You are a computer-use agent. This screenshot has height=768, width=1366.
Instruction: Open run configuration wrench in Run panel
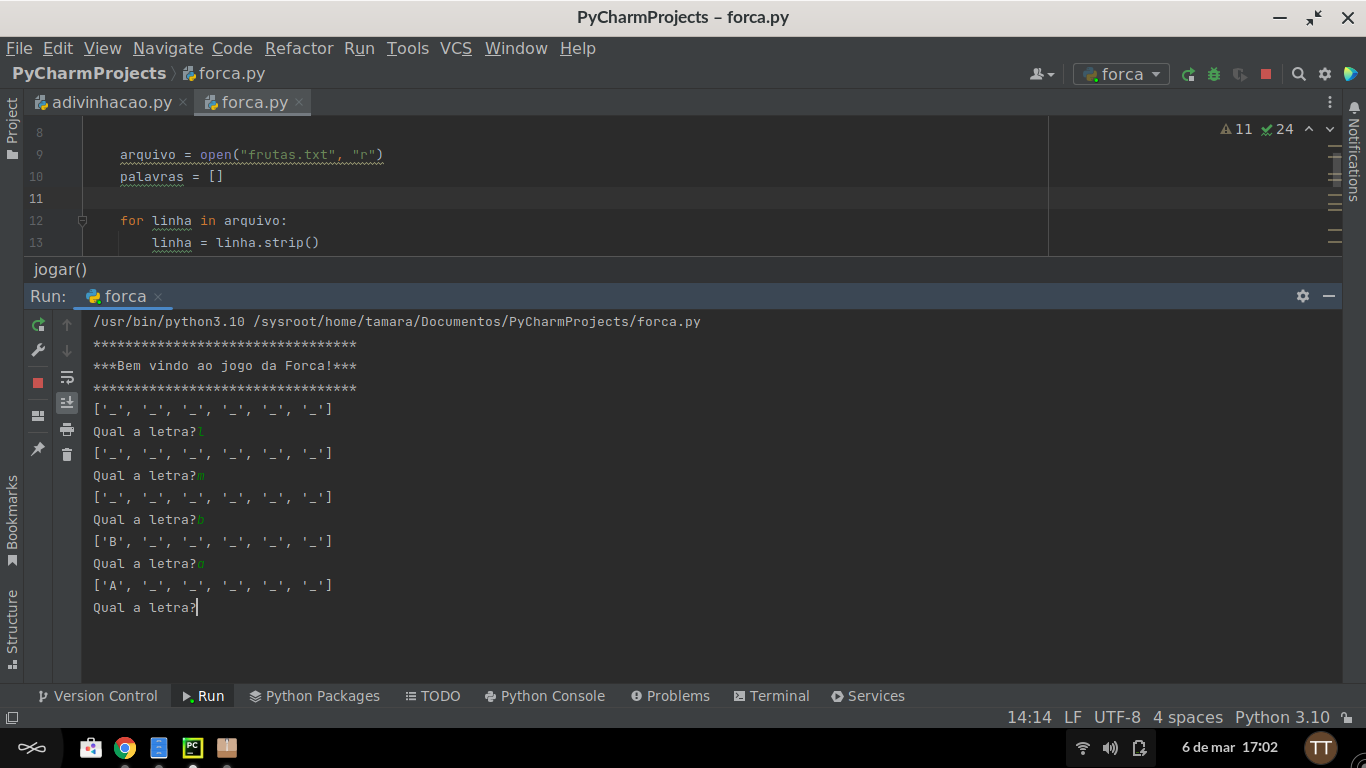coord(38,350)
